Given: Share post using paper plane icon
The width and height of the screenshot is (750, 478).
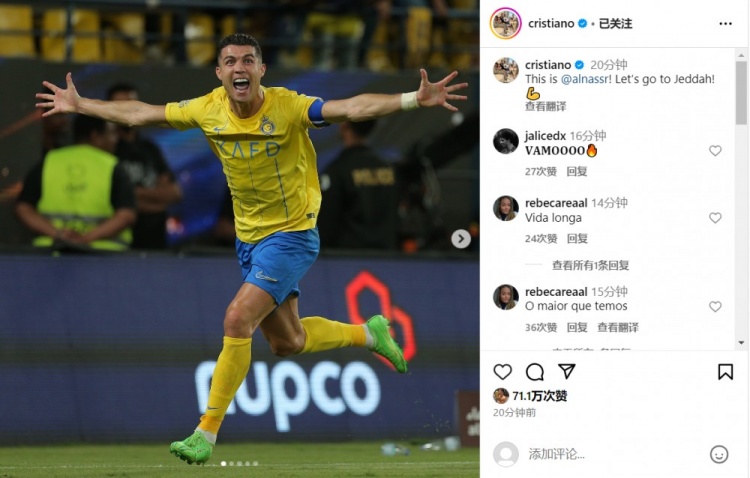Looking at the screenshot, I should tap(566, 371).
